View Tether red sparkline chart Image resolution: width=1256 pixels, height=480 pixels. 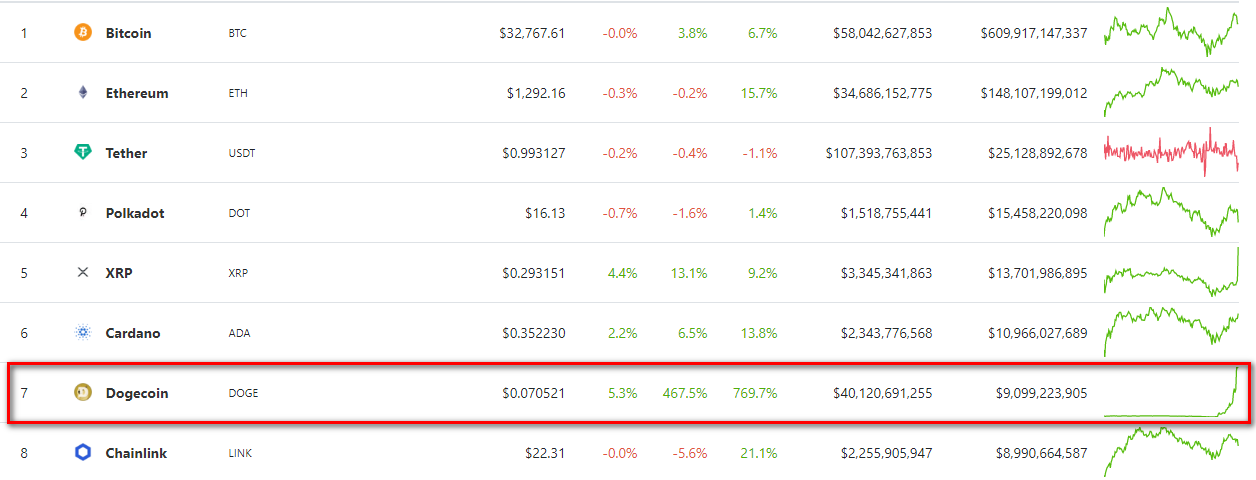click(x=1171, y=152)
